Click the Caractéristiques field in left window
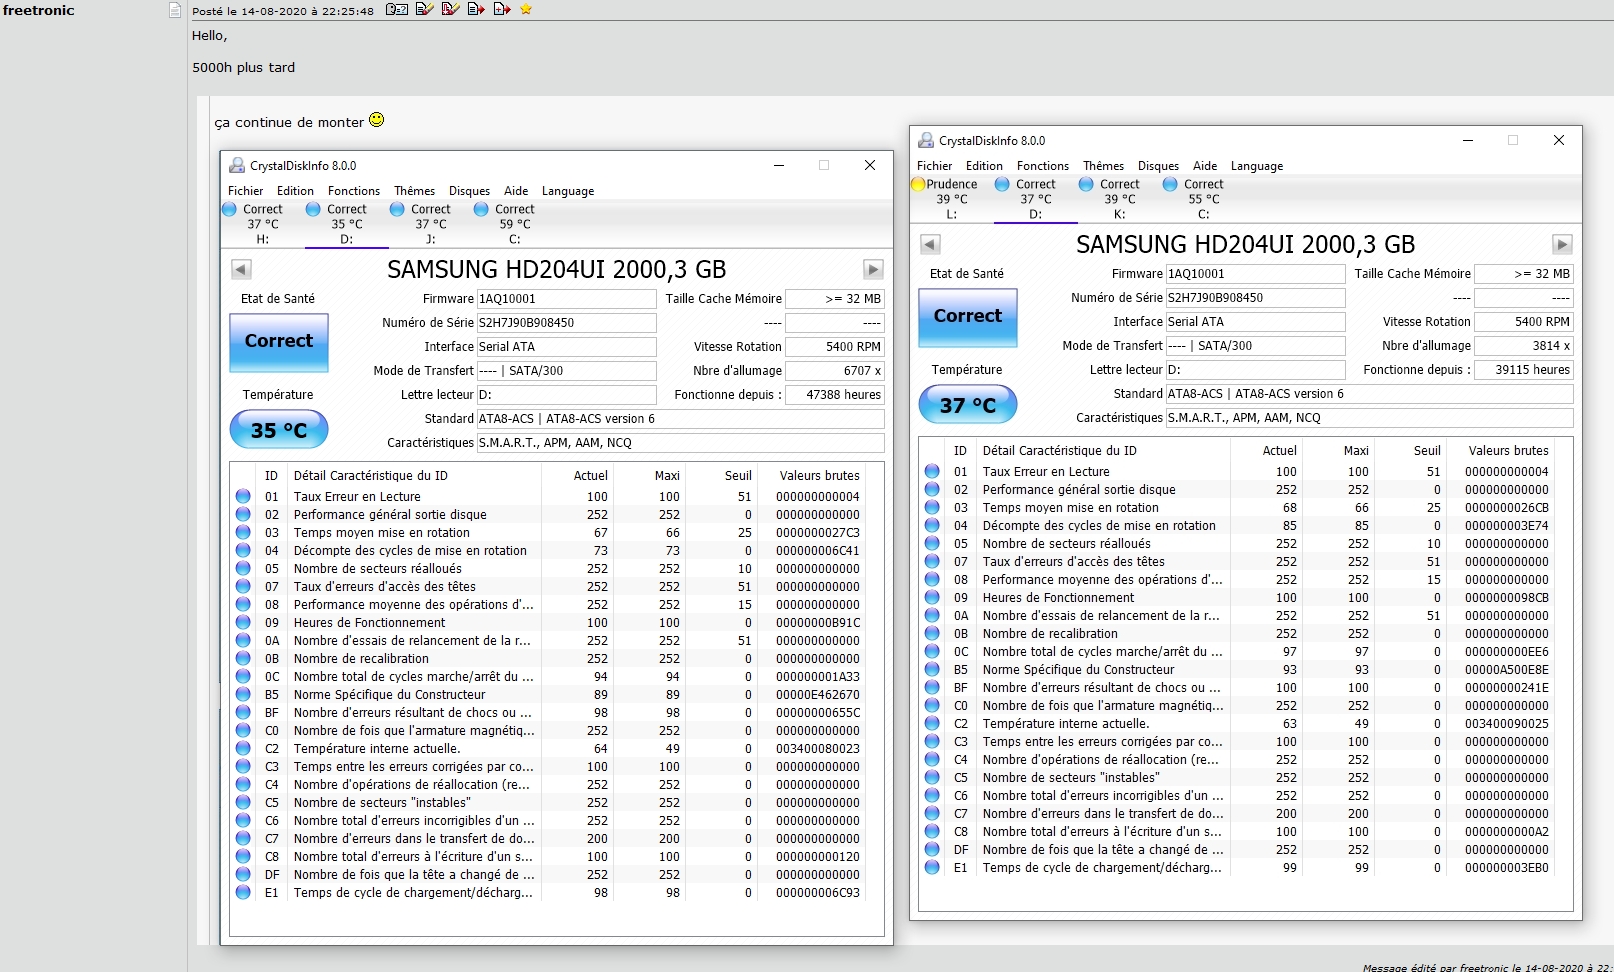Screen dimensions: 1614x972 point(681,443)
